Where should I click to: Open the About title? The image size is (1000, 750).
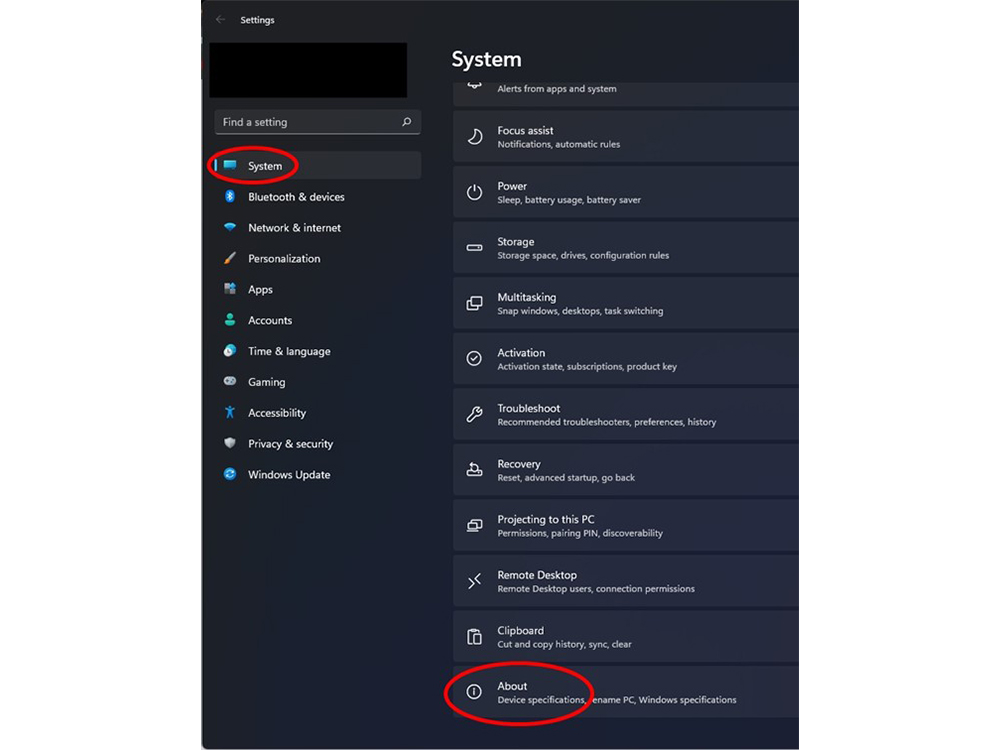[512, 686]
